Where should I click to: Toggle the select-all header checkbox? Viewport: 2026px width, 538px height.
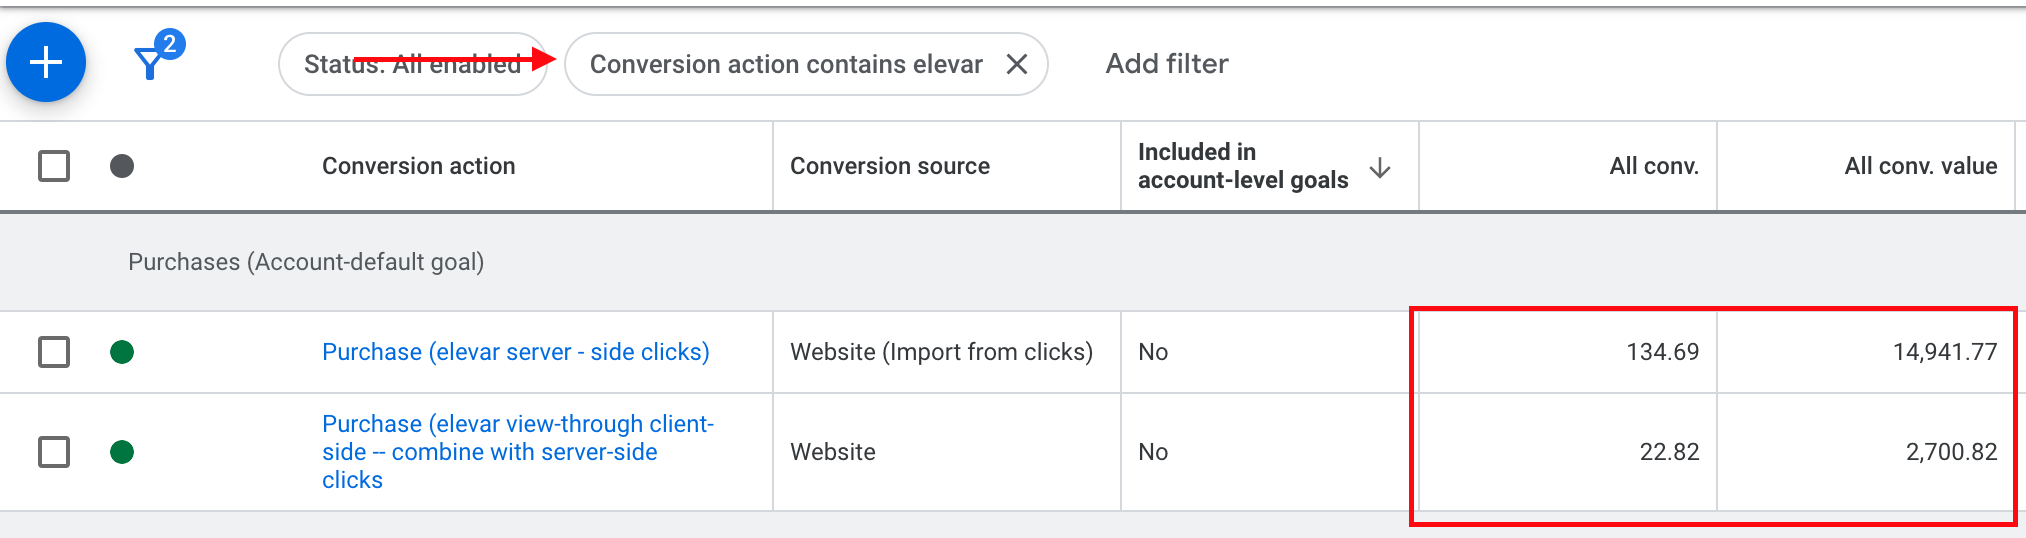pos(54,166)
